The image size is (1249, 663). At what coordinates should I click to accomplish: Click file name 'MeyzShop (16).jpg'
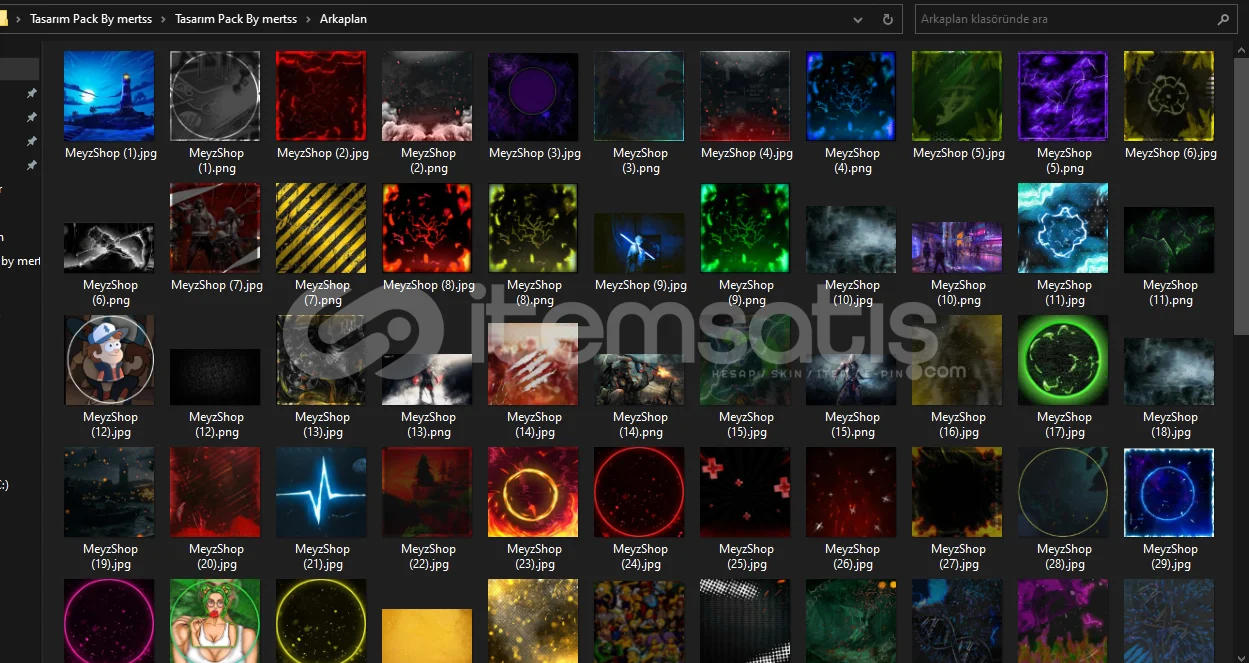point(958,424)
